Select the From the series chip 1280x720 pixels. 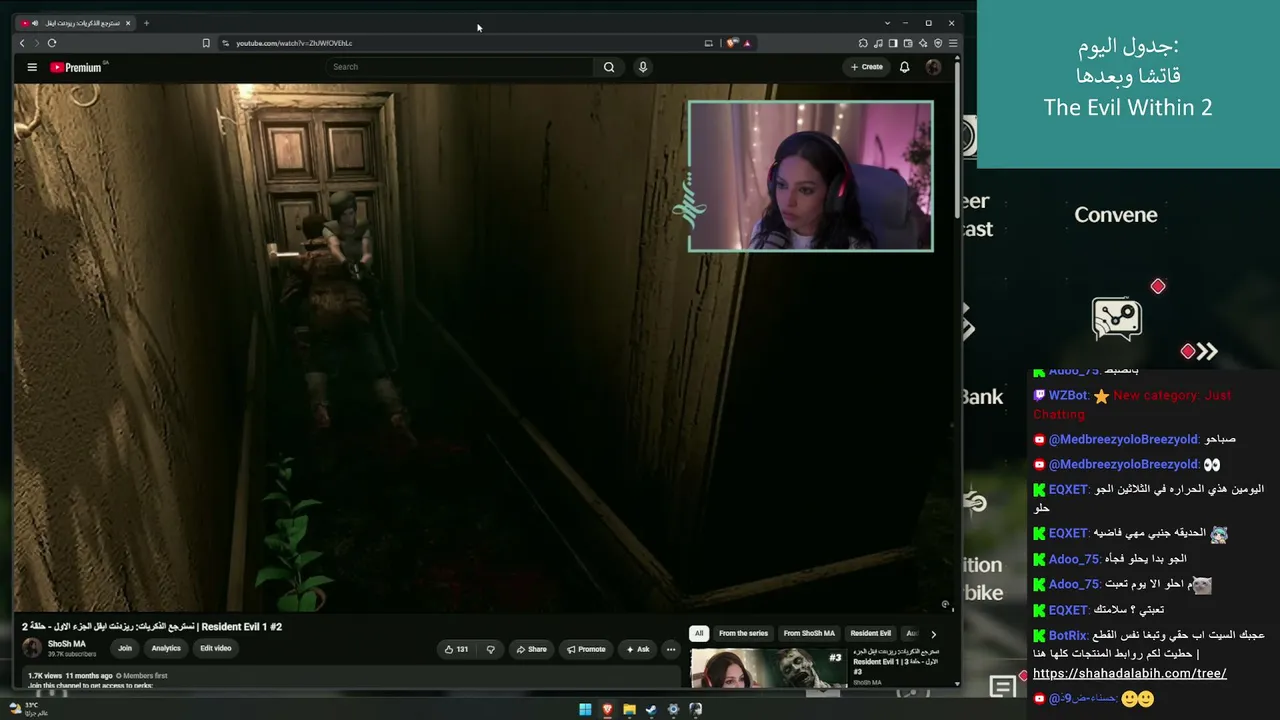coord(743,633)
